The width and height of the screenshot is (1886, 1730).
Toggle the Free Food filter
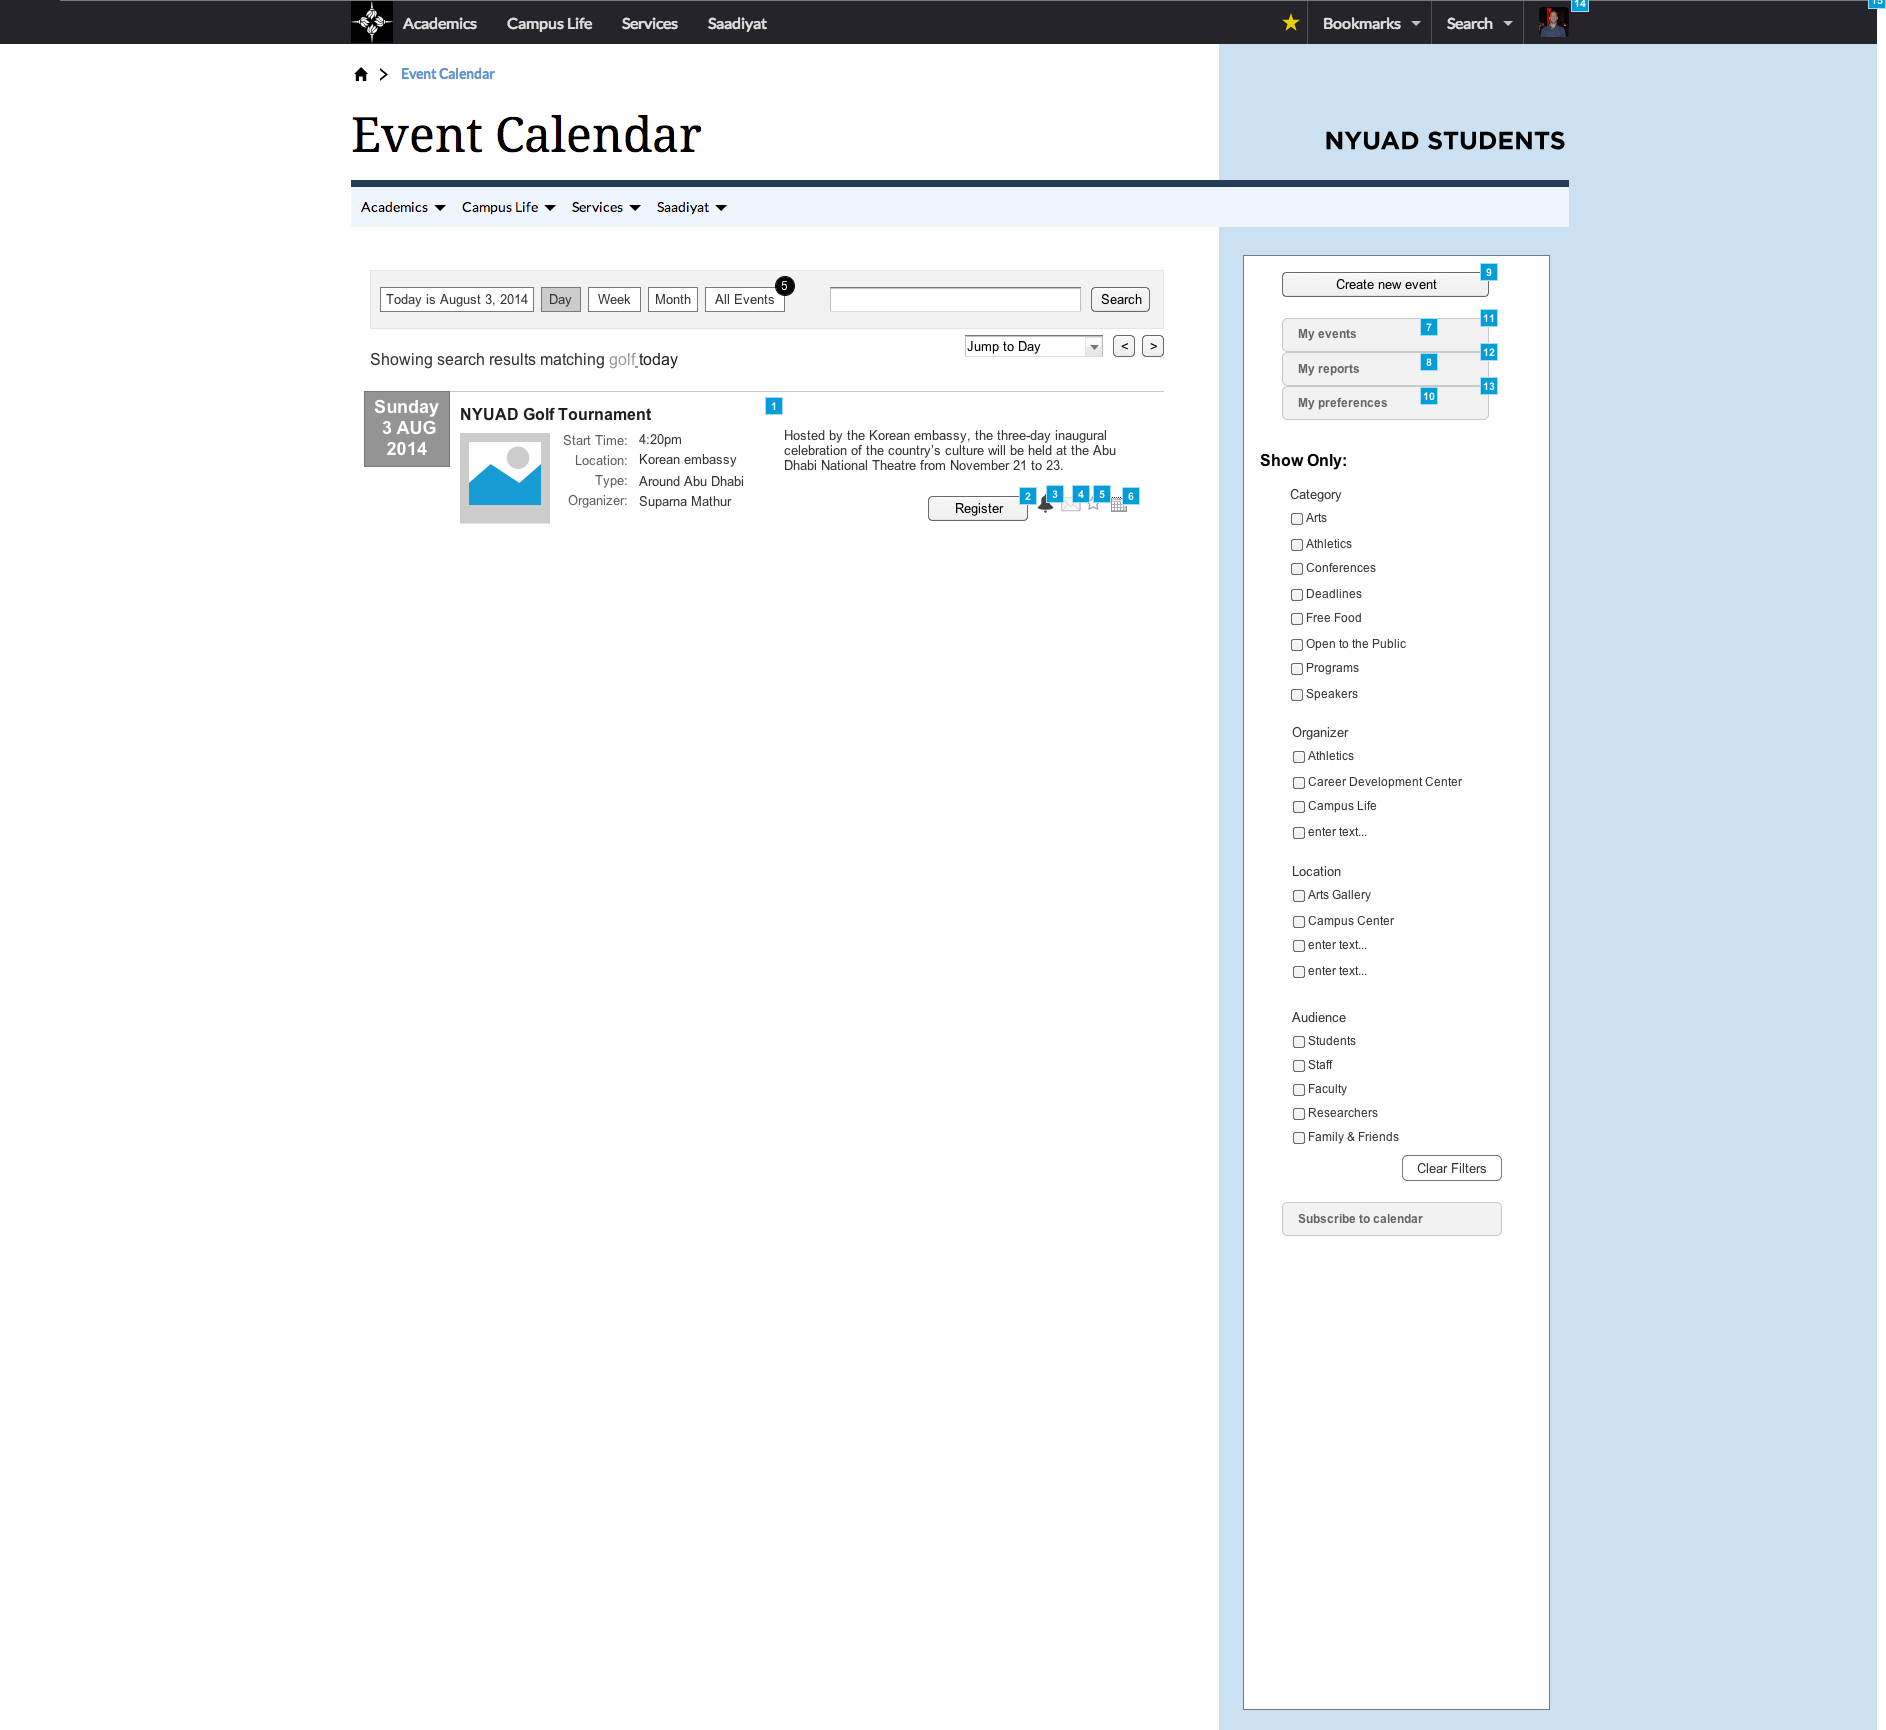pyautogui.click(x=1297, y=619)
